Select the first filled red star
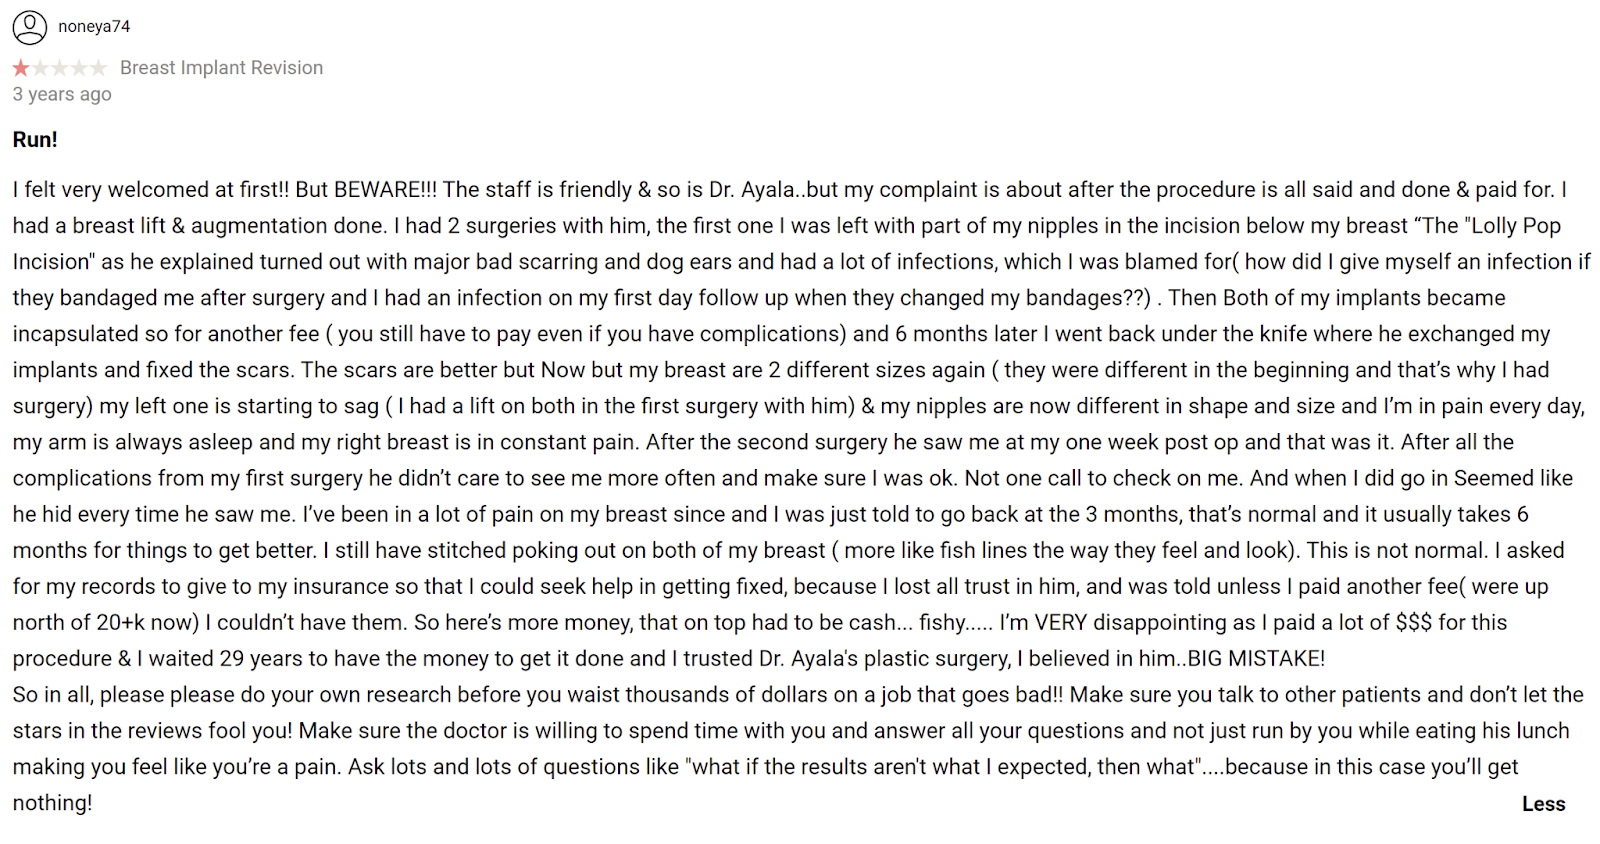 [x=21, y=68]
